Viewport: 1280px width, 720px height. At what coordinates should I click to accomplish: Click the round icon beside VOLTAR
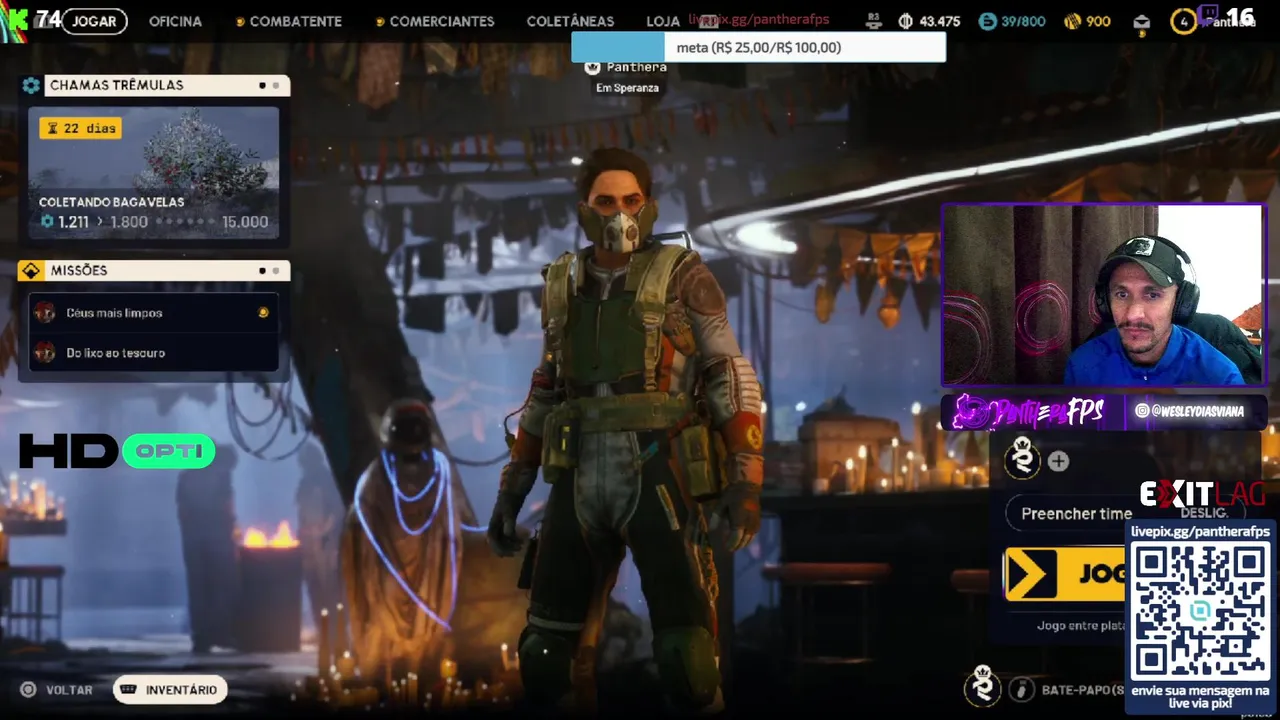click(x=28, y=690)
